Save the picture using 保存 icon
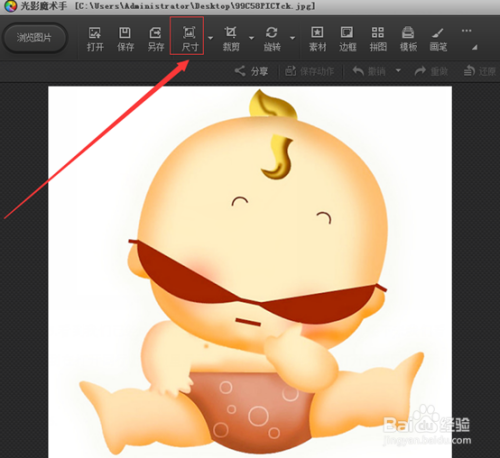The image size is (500, 458). tap(125, 39)
